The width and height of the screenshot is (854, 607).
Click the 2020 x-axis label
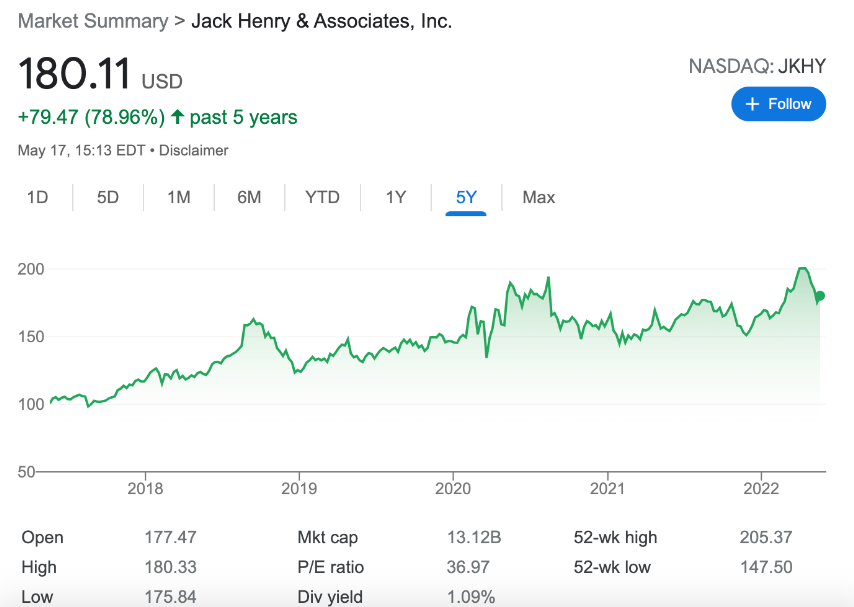pyautogui.click(x=453, y=488)
